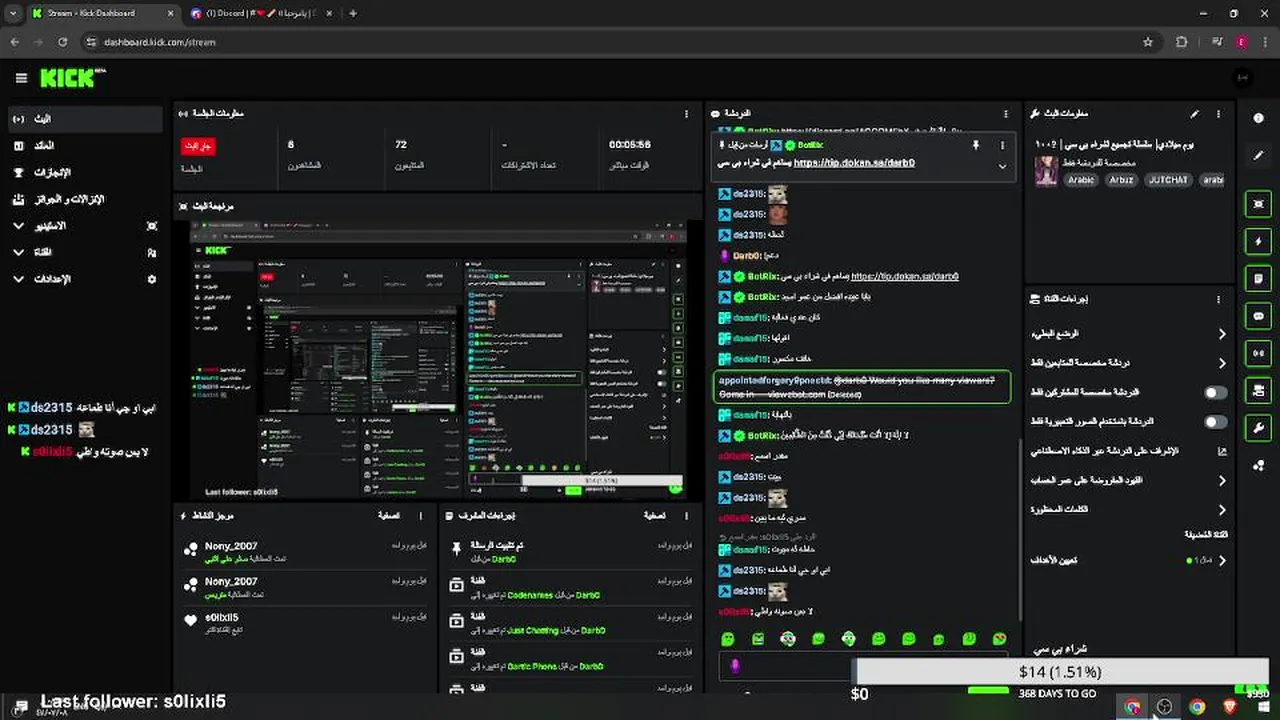The width and height of the screenshot is (1280, 720).
Task: Click the edit pencil in stream info panel
Action: pyautogui.click(x=1194, y=114)
